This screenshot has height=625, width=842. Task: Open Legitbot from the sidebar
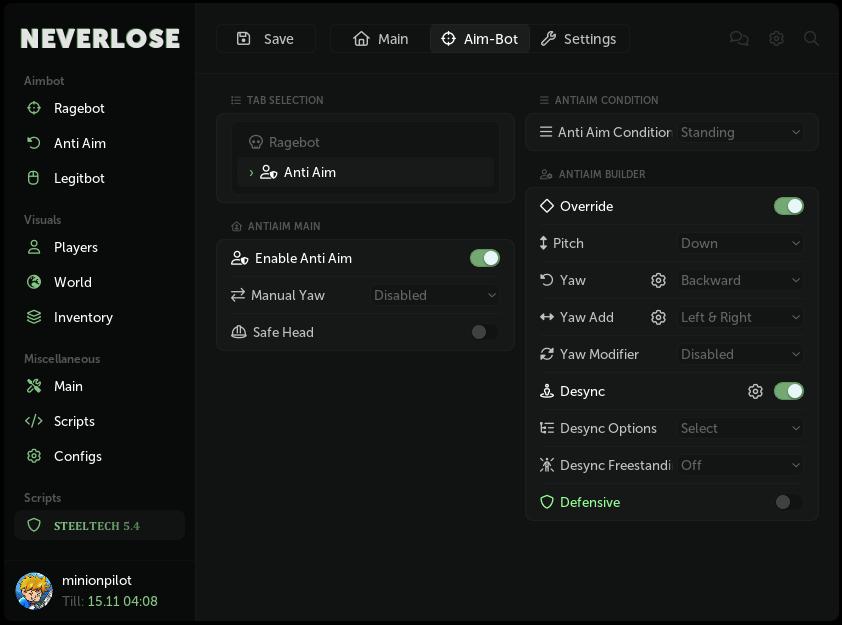point(79,178)
